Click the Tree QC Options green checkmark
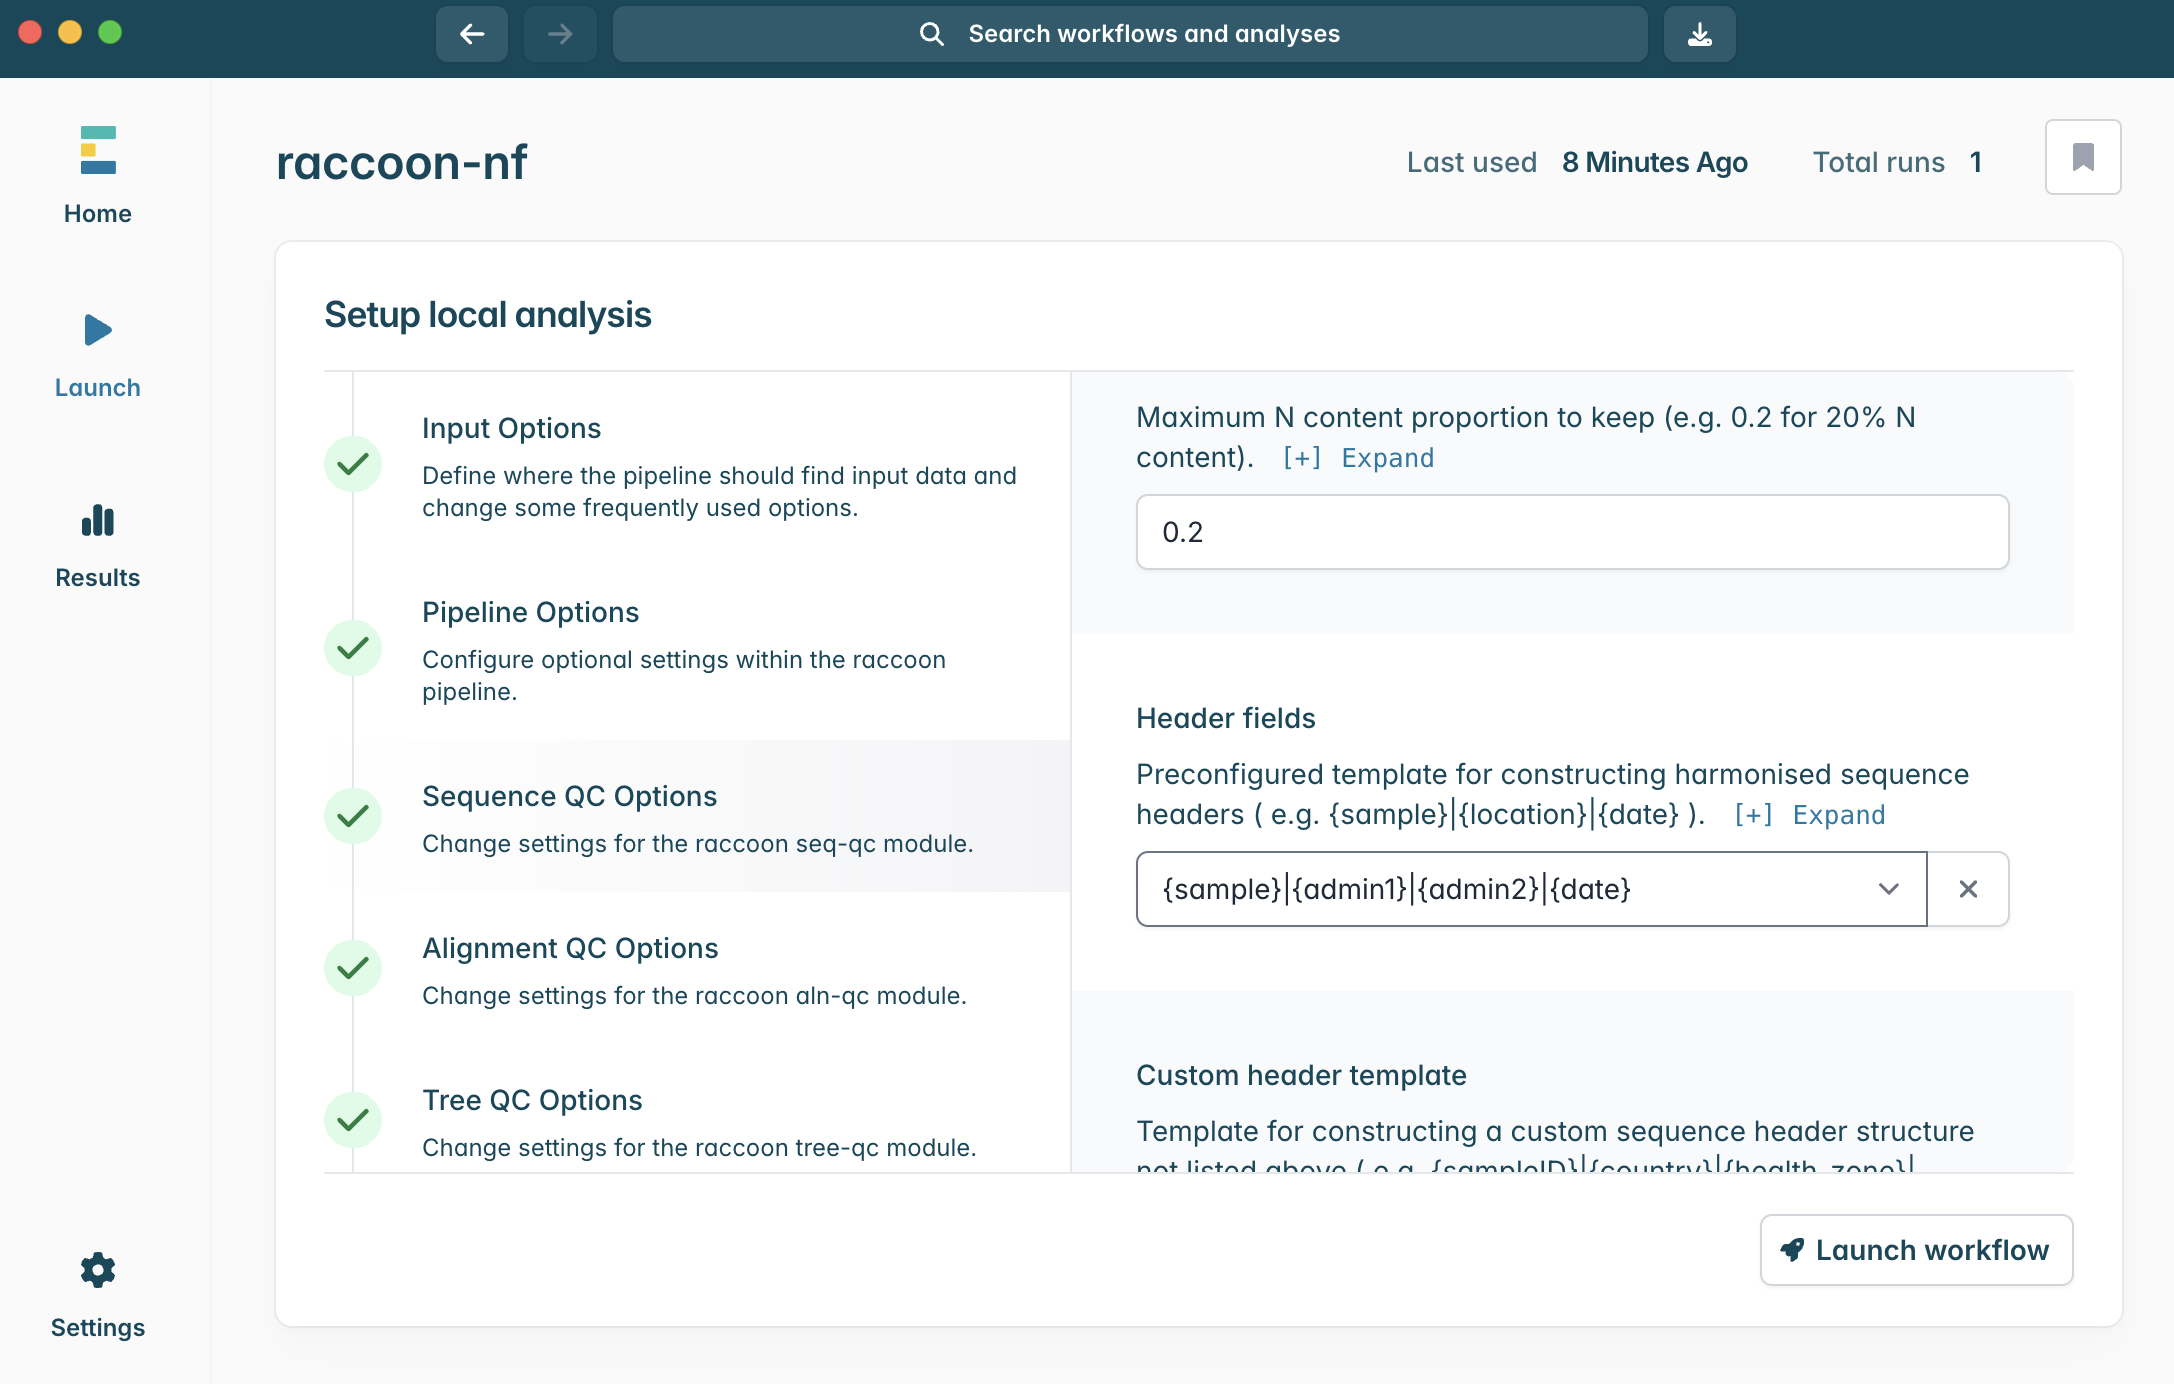2174x1384 pixels. 353,1120
